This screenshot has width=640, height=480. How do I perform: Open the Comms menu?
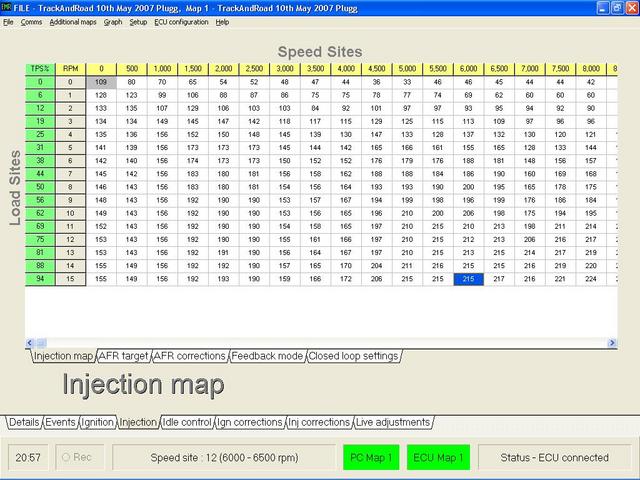tap(31, 21)
